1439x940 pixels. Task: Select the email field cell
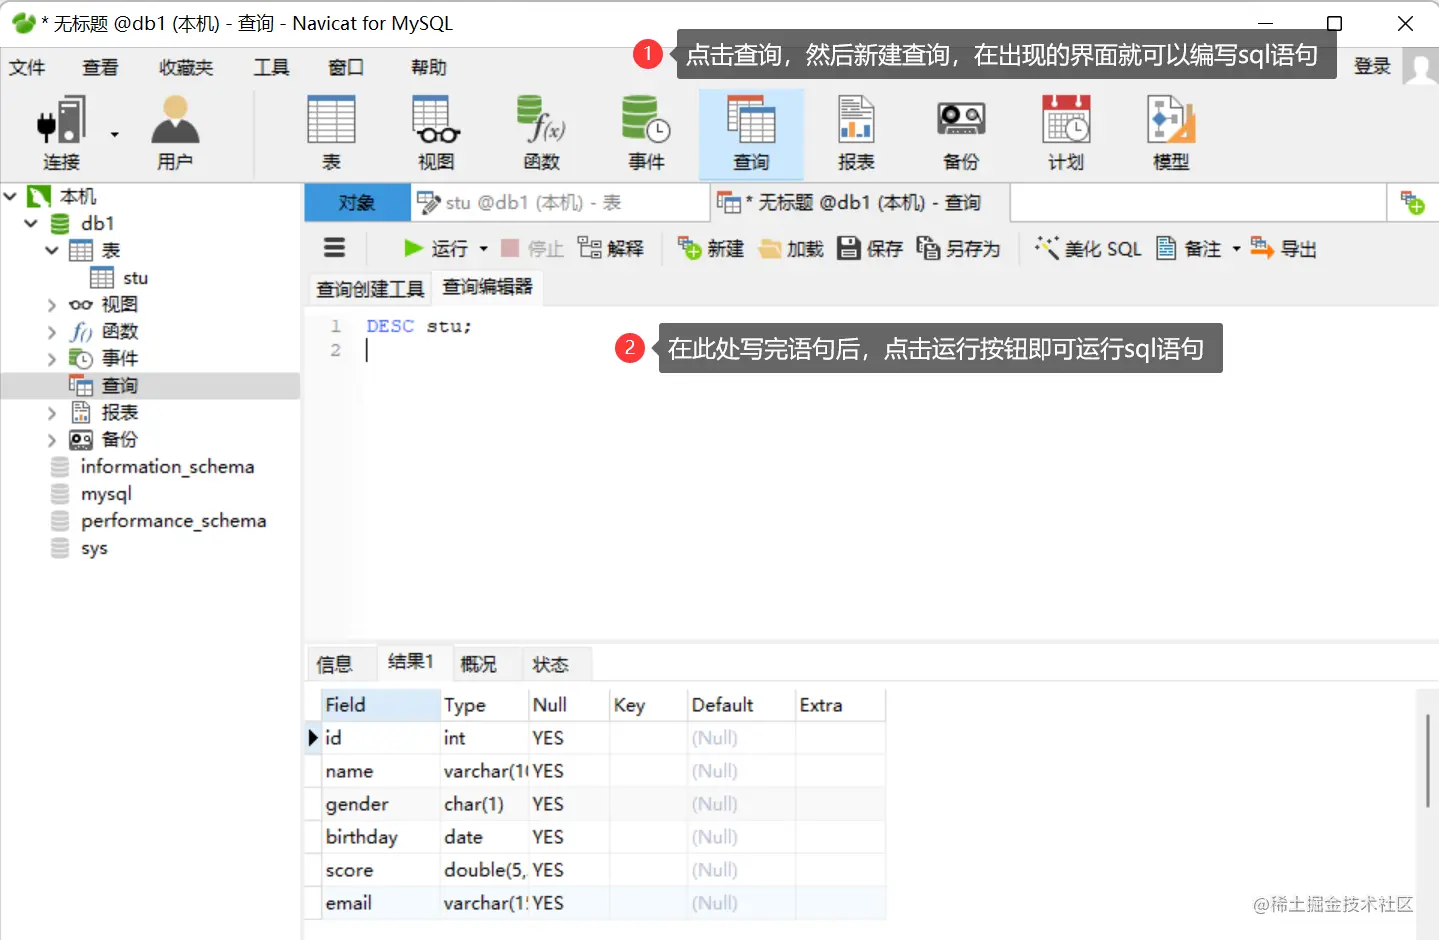(381, 903)
